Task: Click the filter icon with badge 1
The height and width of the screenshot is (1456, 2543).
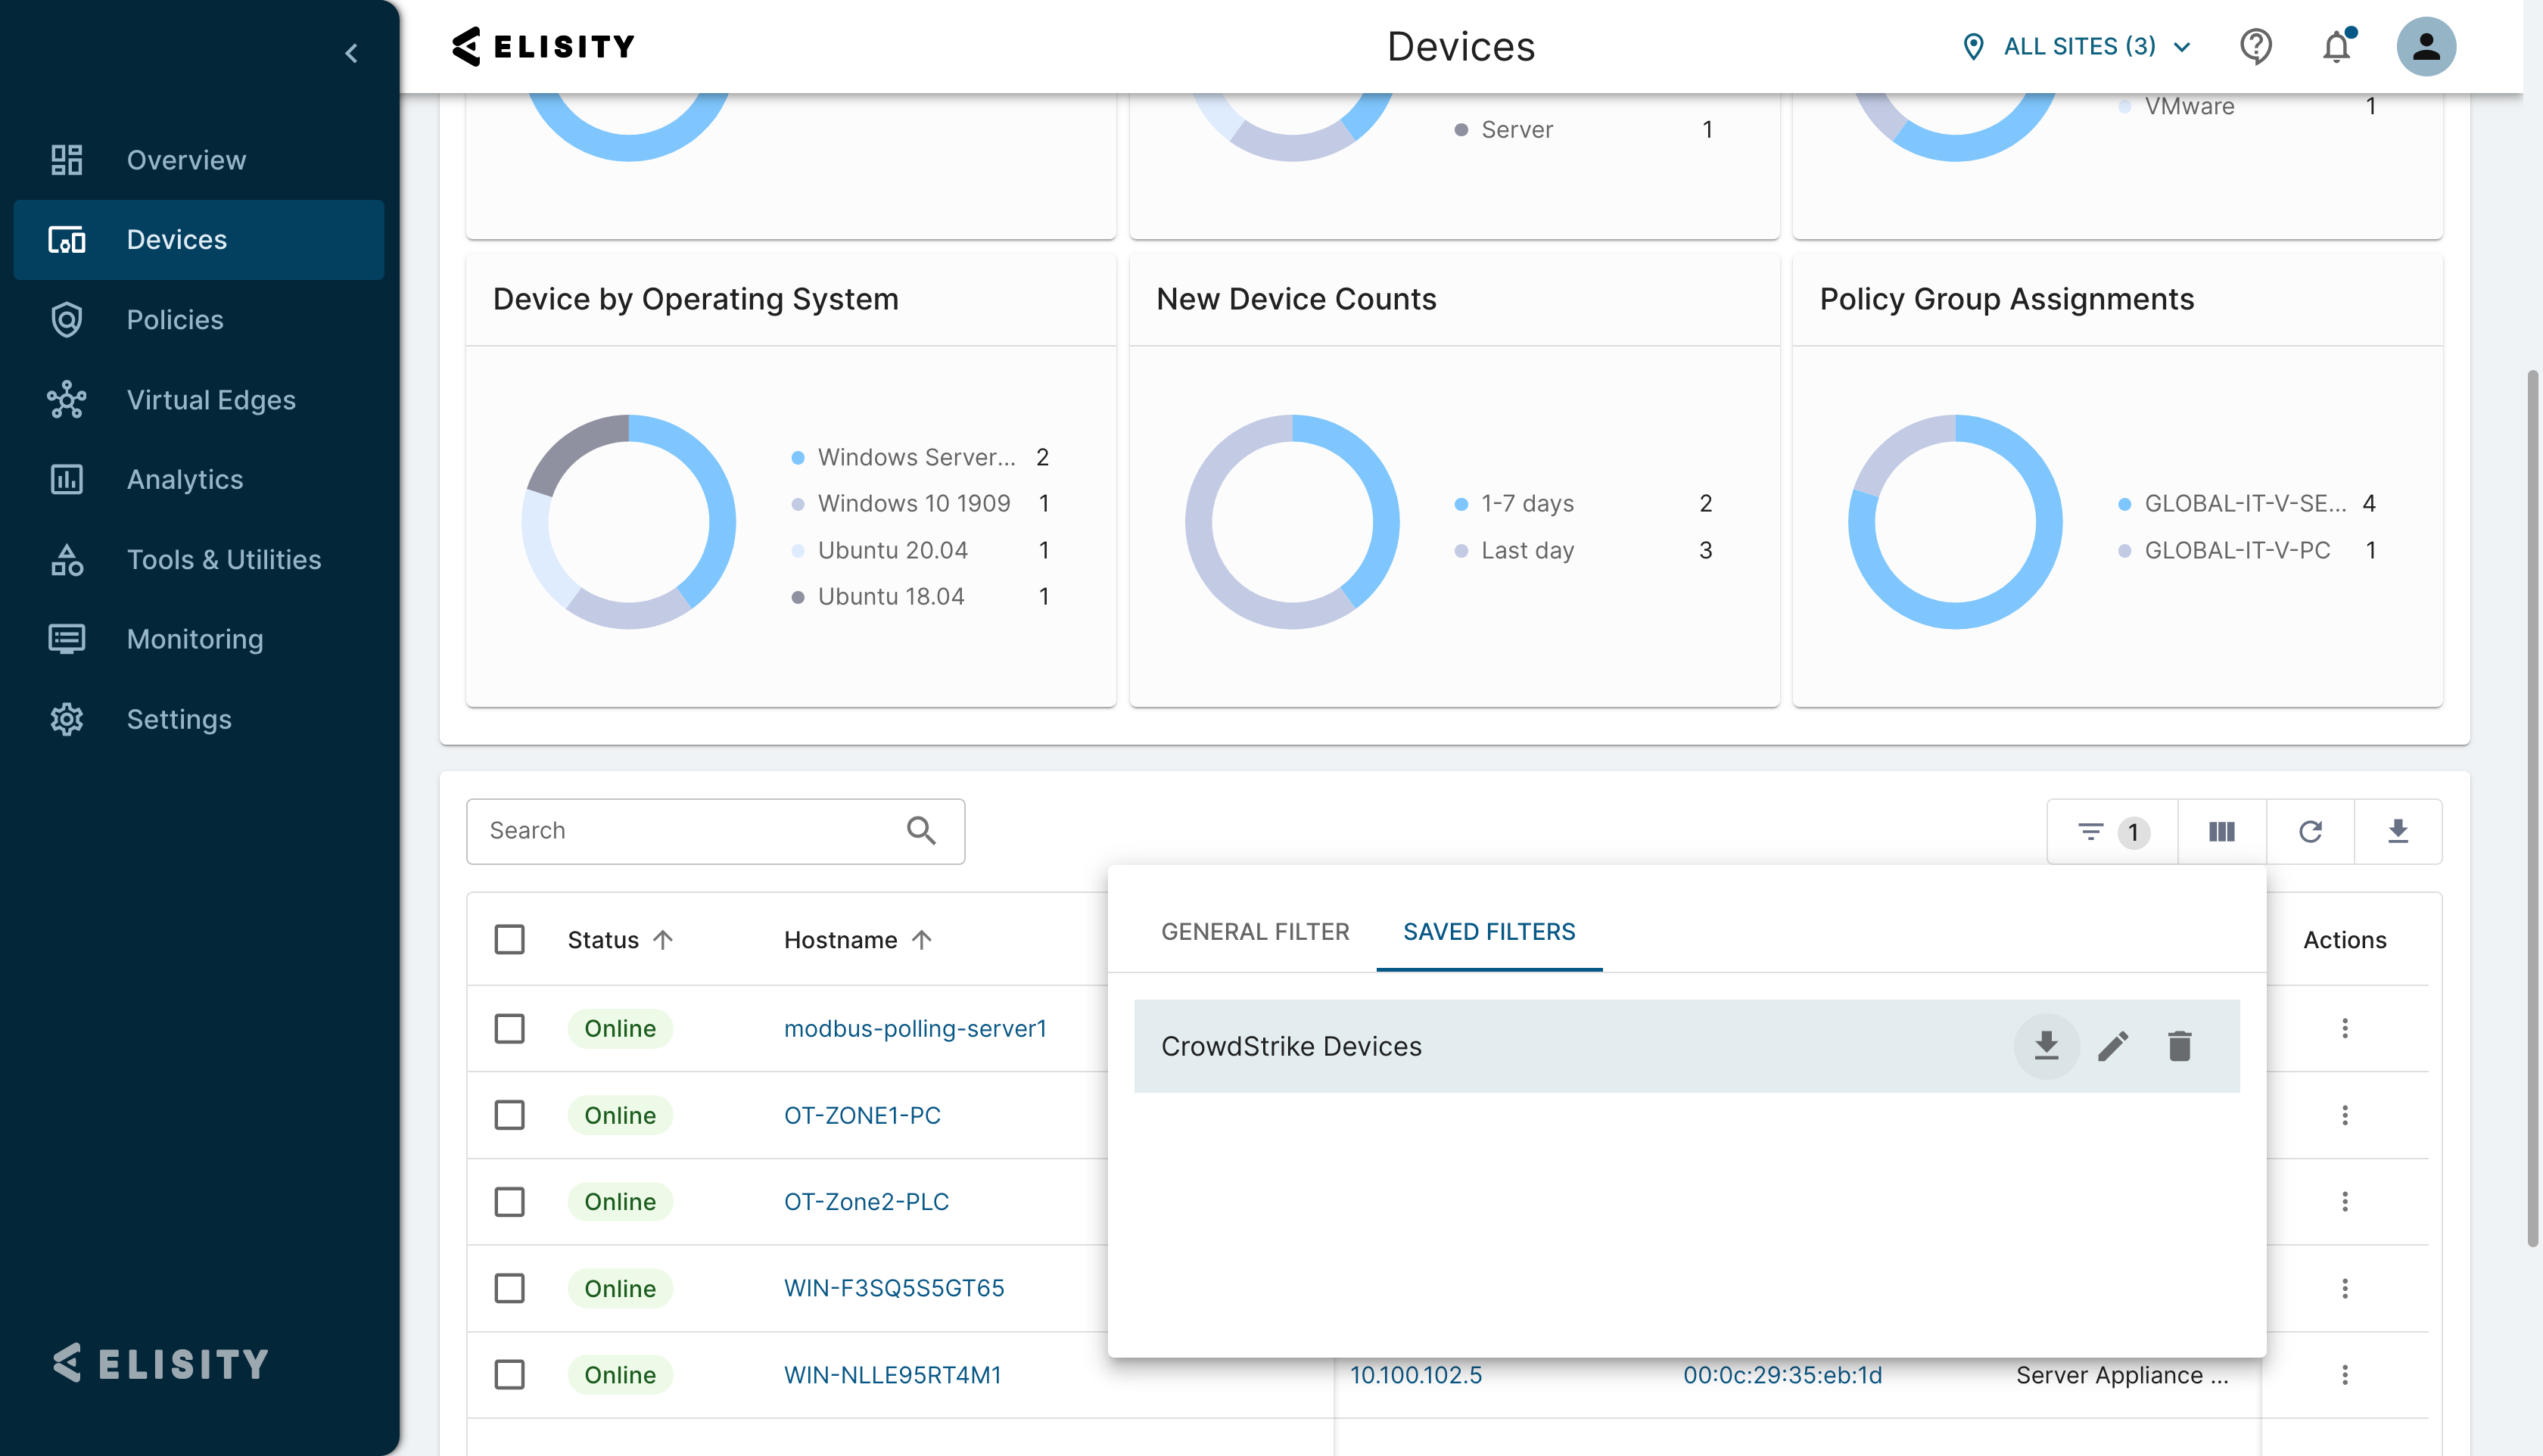Action: 2110,831
